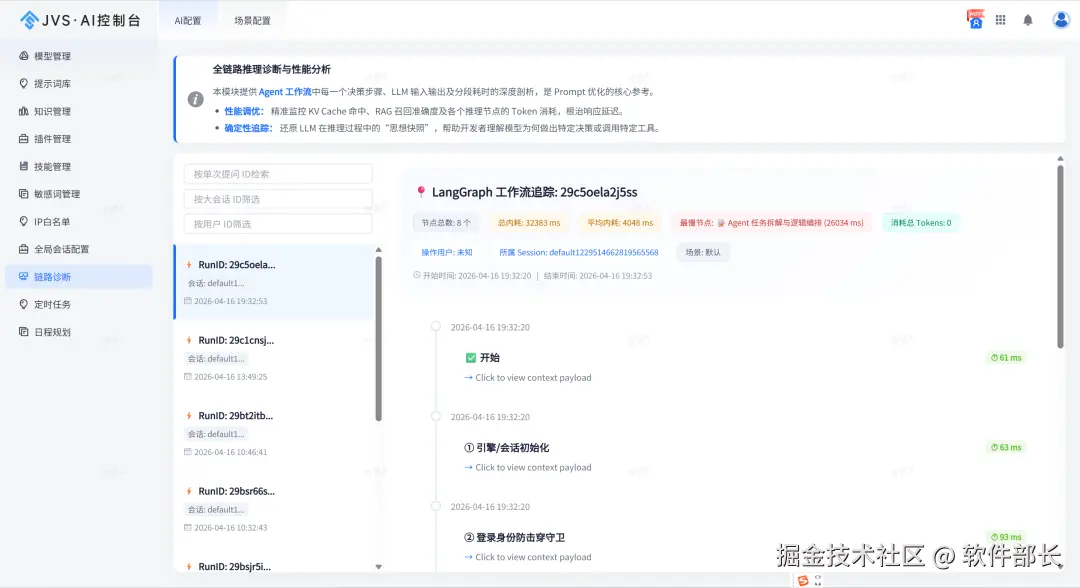Click the red pin icon beside LangGraph title
Image resolution: width=1080 pixels, height=588 pixels.
[x=421, y=192]
